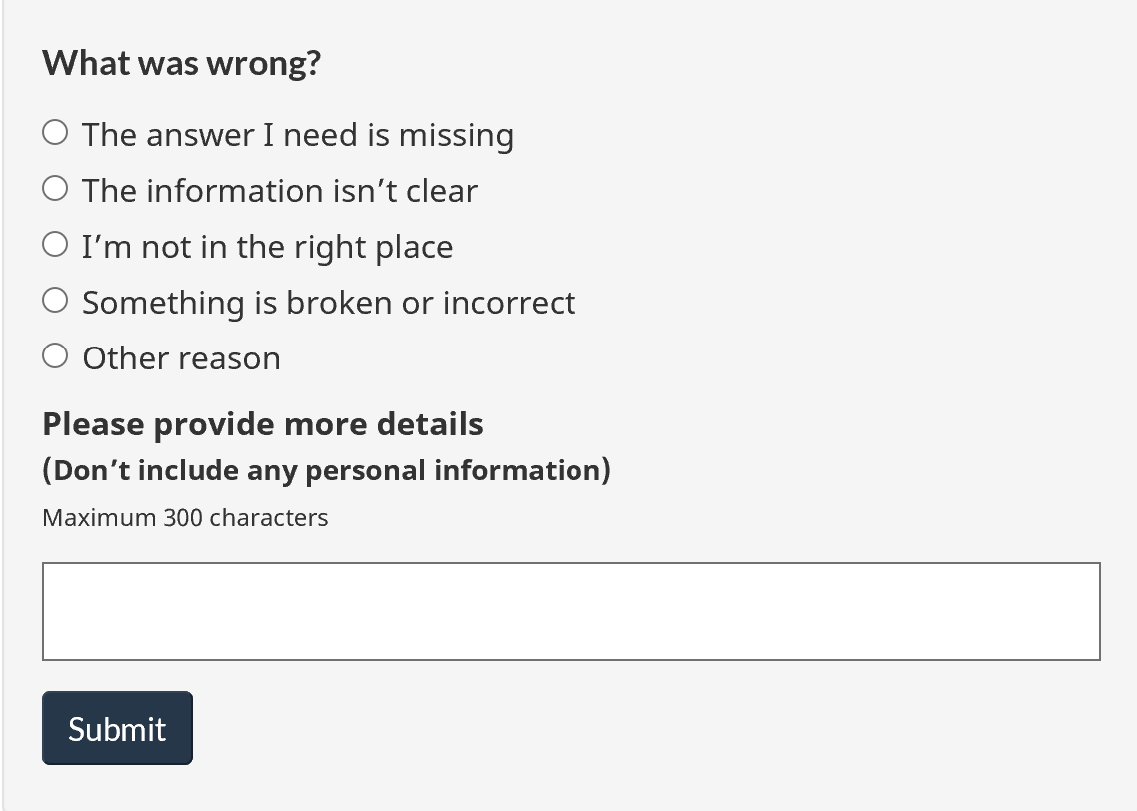The image size is (1137, 811).
Task: Choose the 'The information isn't clear' radio button
Action: tap(55, 189)
